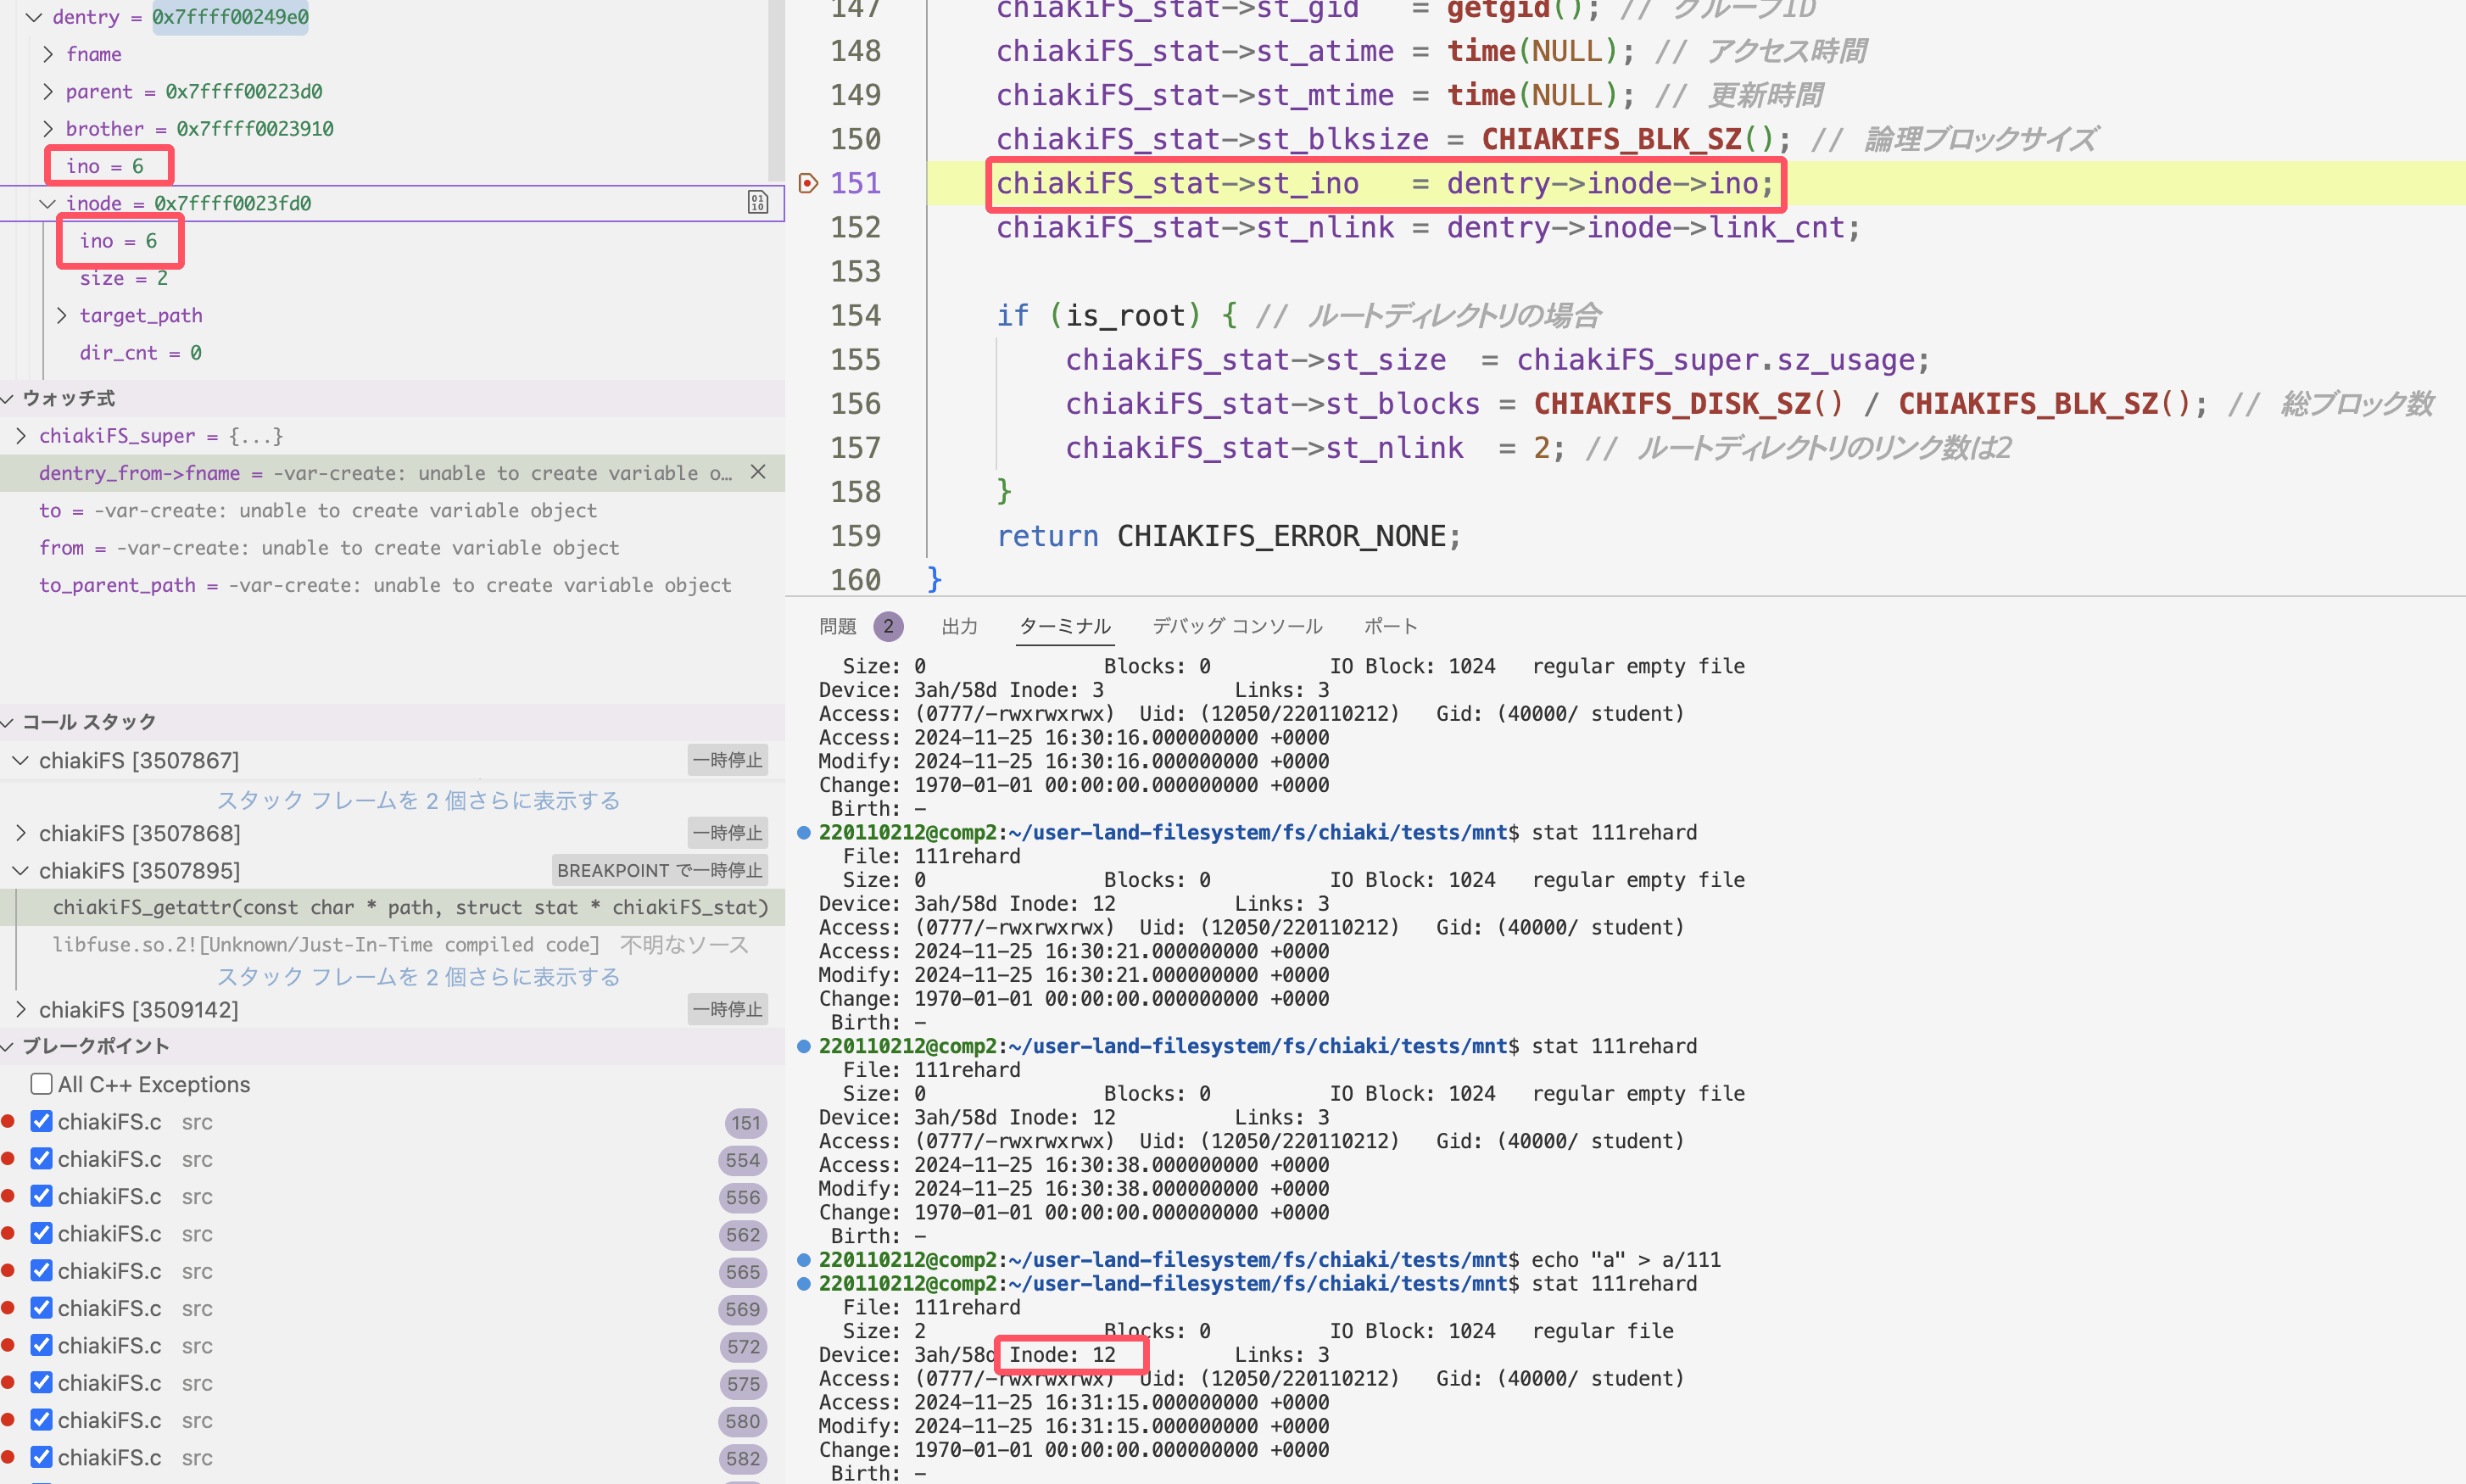Collapse the ブレークポイント section
The width and height of the screenshot is (2466, 1484).
(8, 1046)
